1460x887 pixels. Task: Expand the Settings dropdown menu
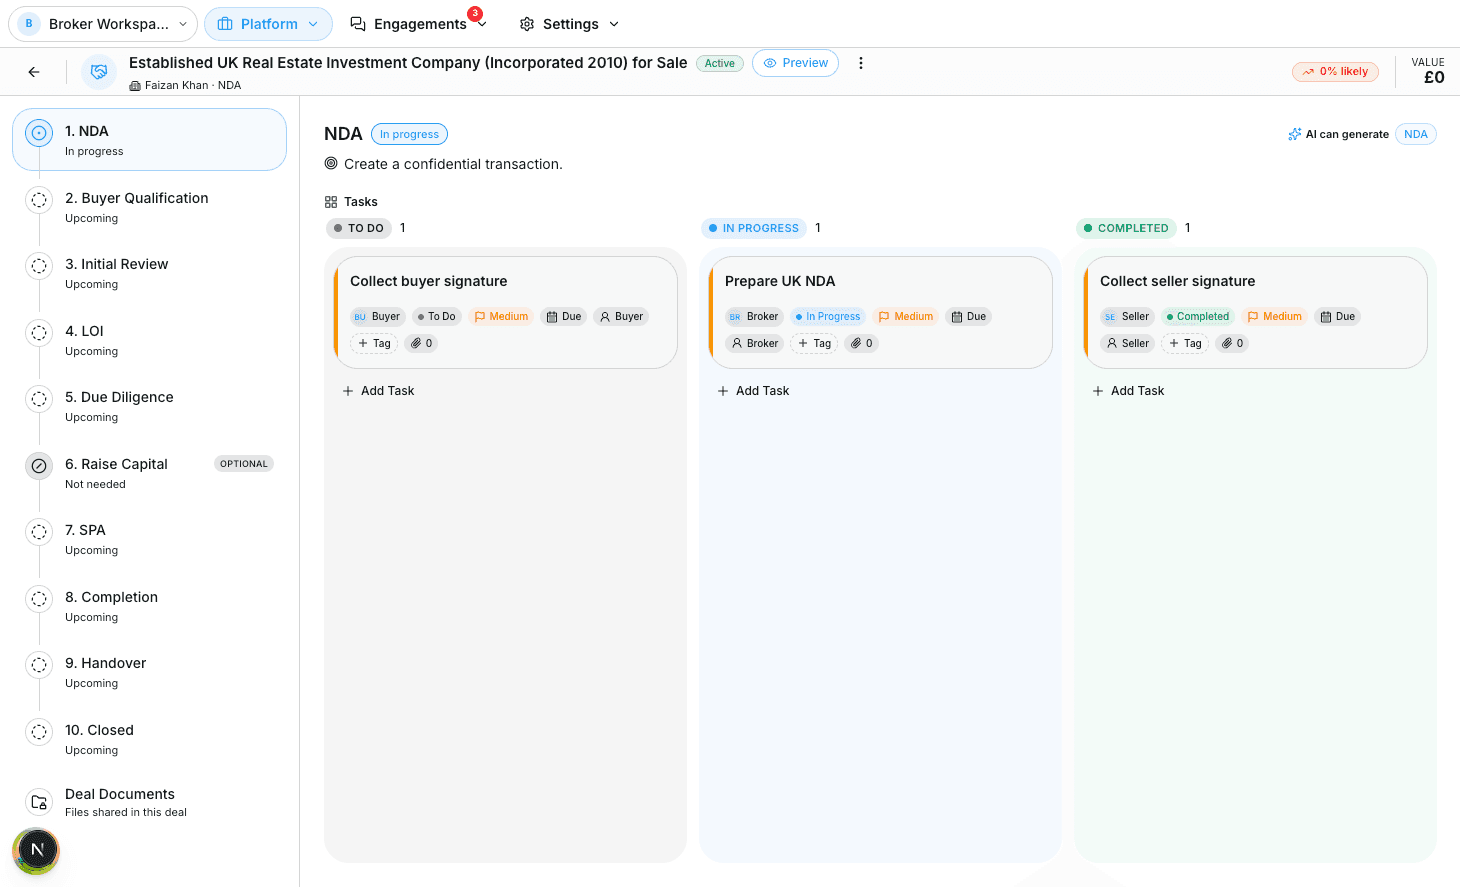(x=570, y=24)
